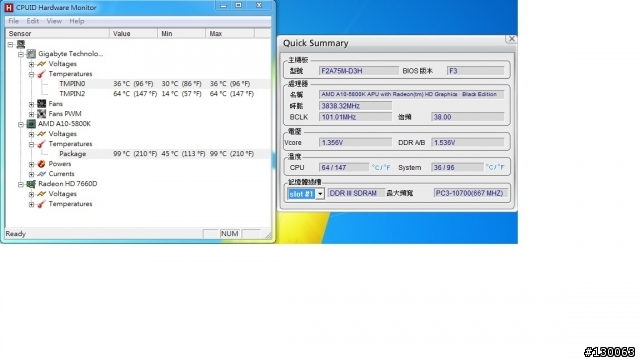Click the Currents icon

click(42, 174)
